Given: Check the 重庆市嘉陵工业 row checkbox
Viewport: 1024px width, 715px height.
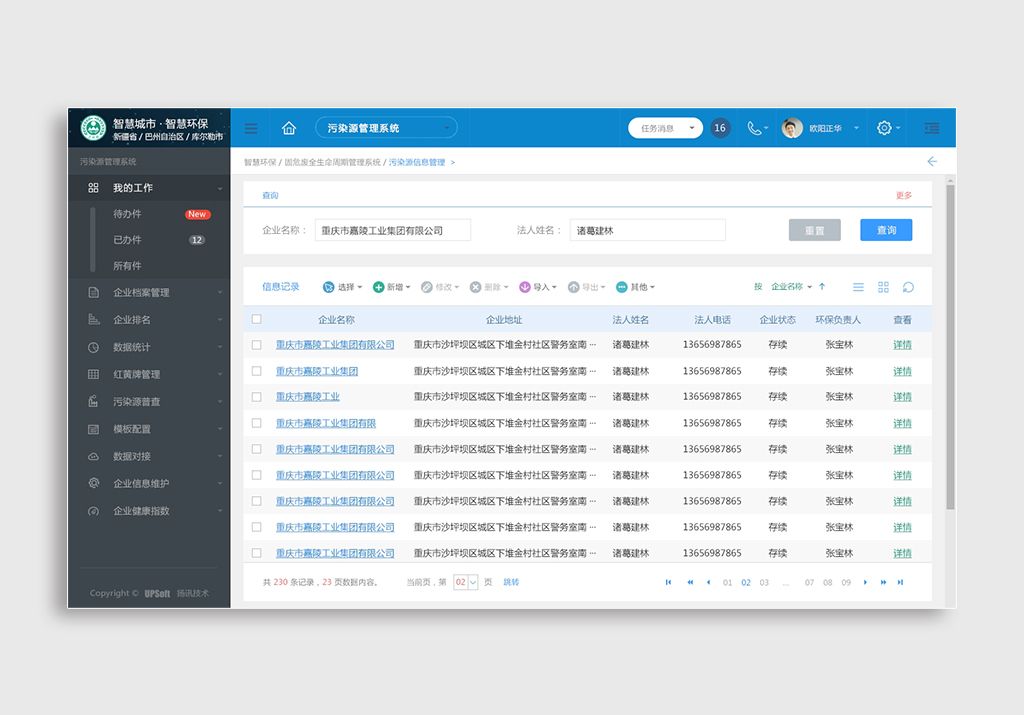Looking at the screenshot, I should coord(257,397).
